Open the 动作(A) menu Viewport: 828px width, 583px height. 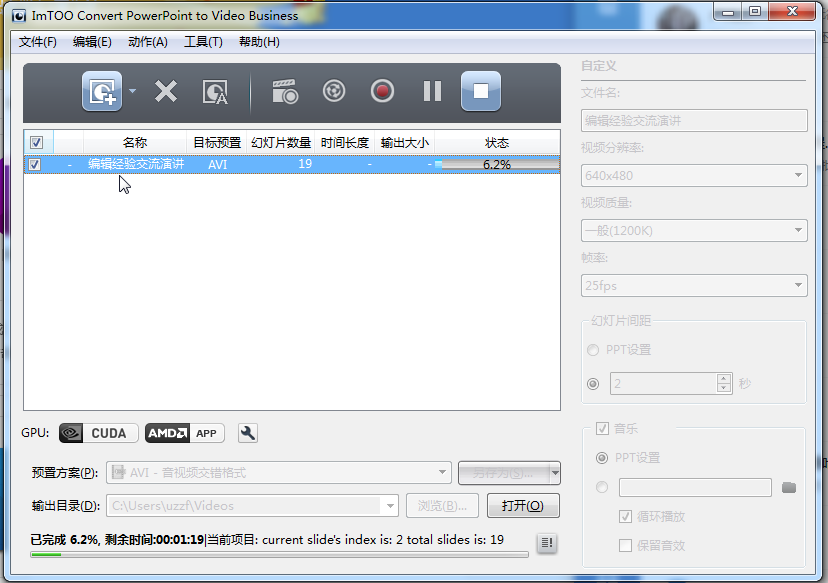point(148,42)
